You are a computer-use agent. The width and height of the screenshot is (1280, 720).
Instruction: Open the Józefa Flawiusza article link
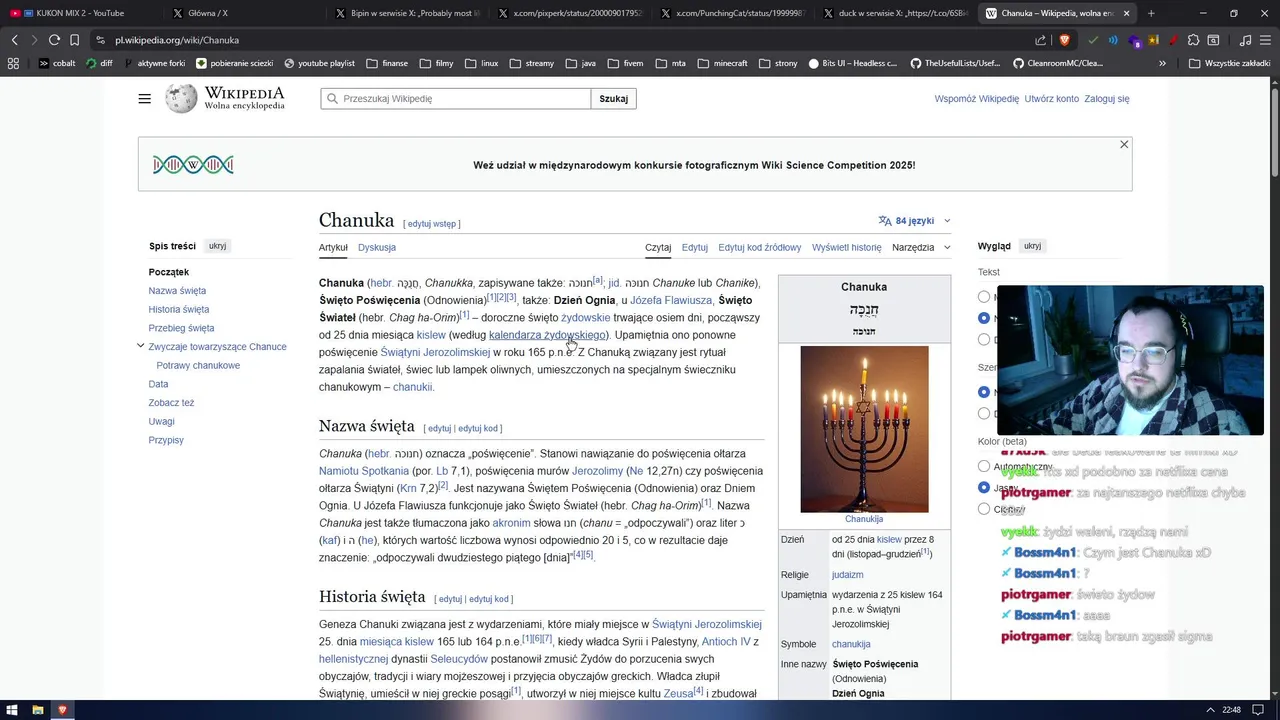[671, 300]
